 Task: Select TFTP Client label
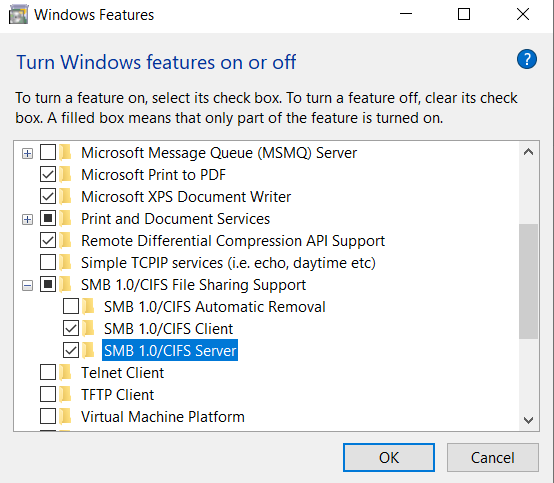tap(118, 395)
